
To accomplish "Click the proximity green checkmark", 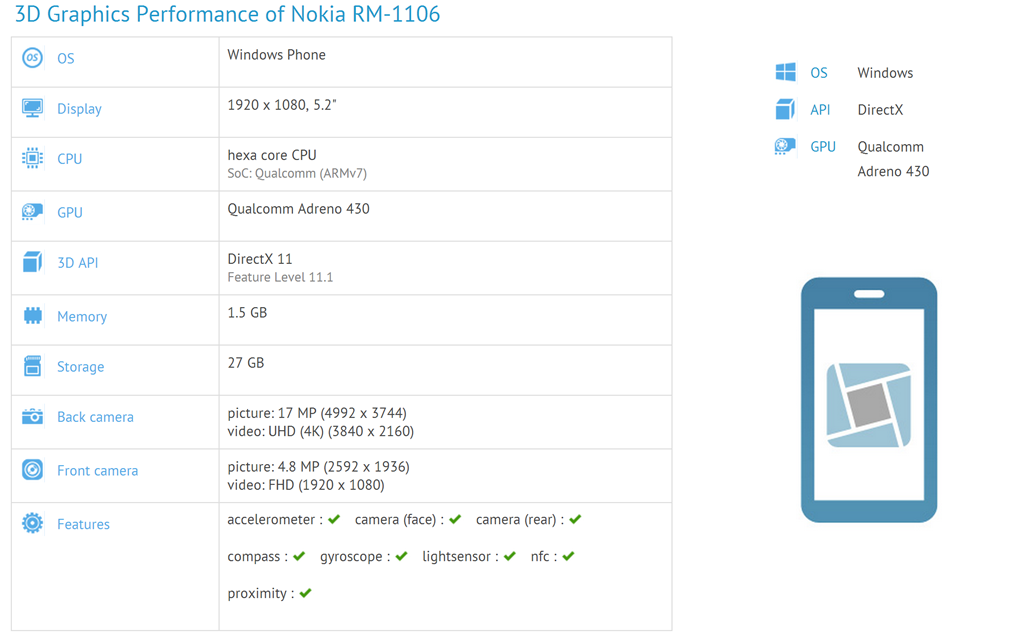I will [x=305, y=593].
